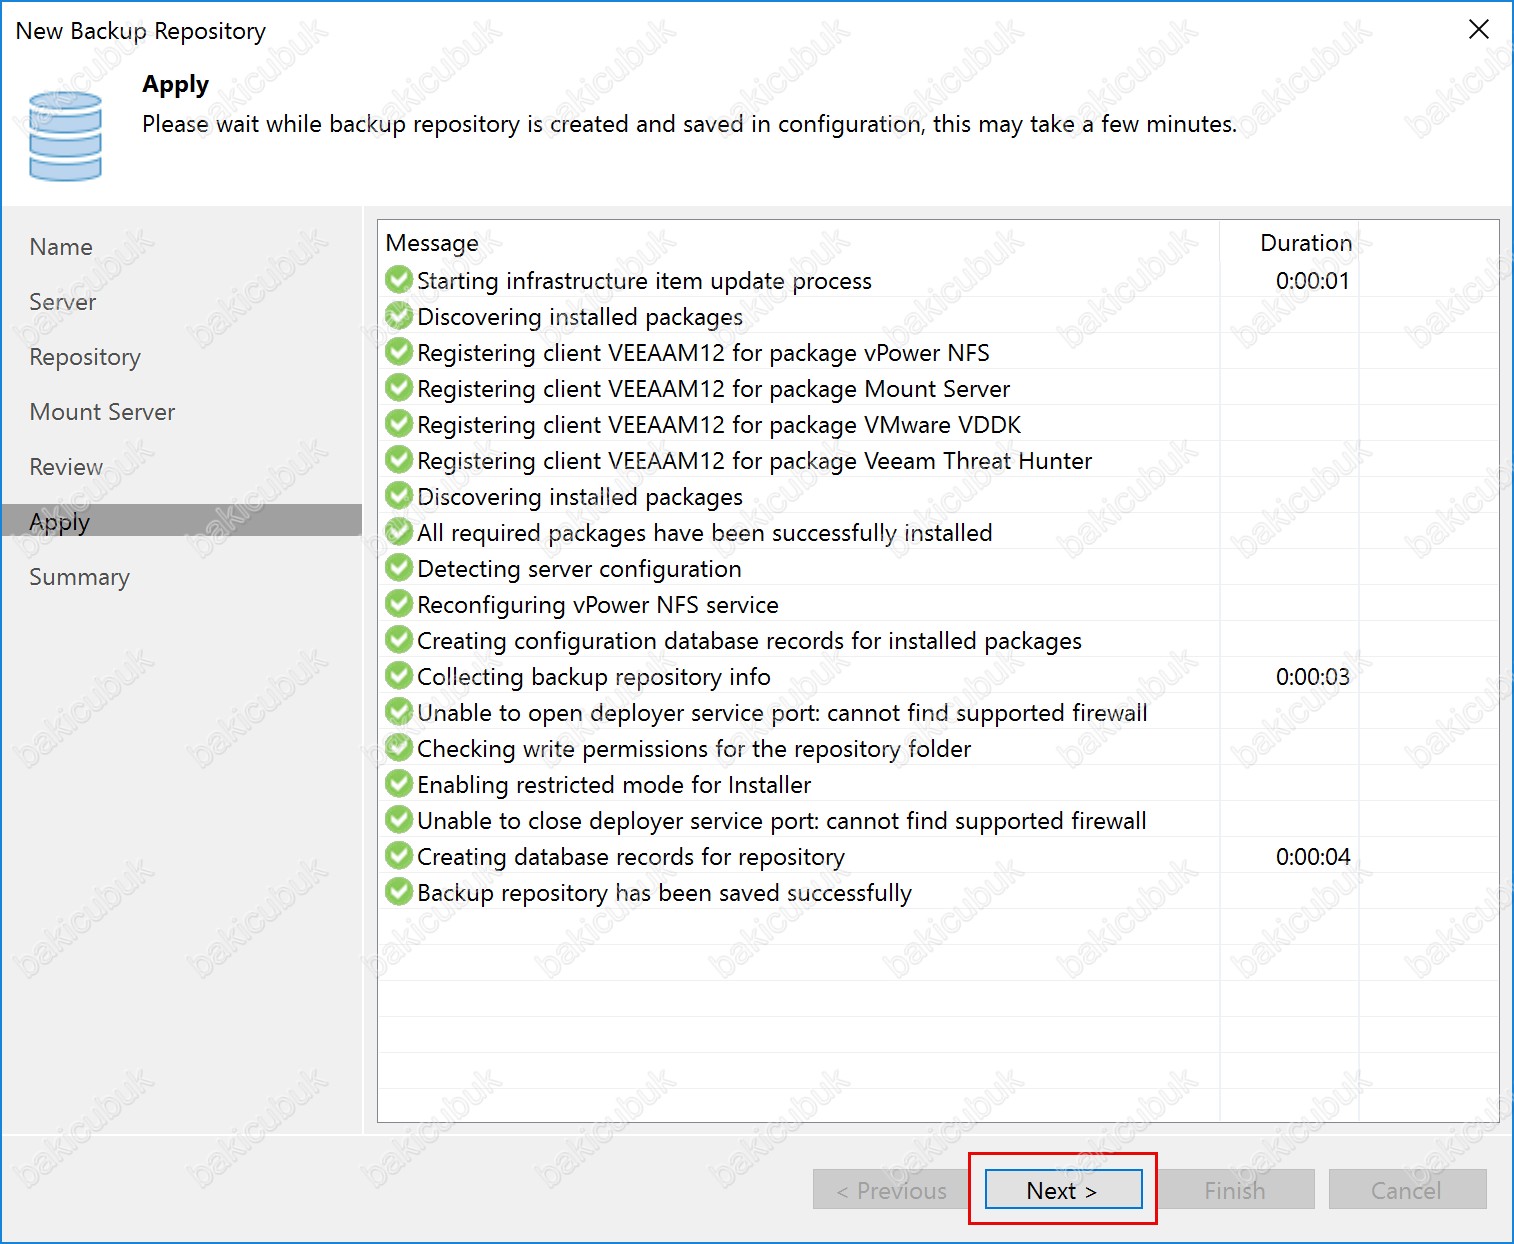Select 'Registering client VEEAAM12 for package vPower NFS'

(x=703, y=353)
